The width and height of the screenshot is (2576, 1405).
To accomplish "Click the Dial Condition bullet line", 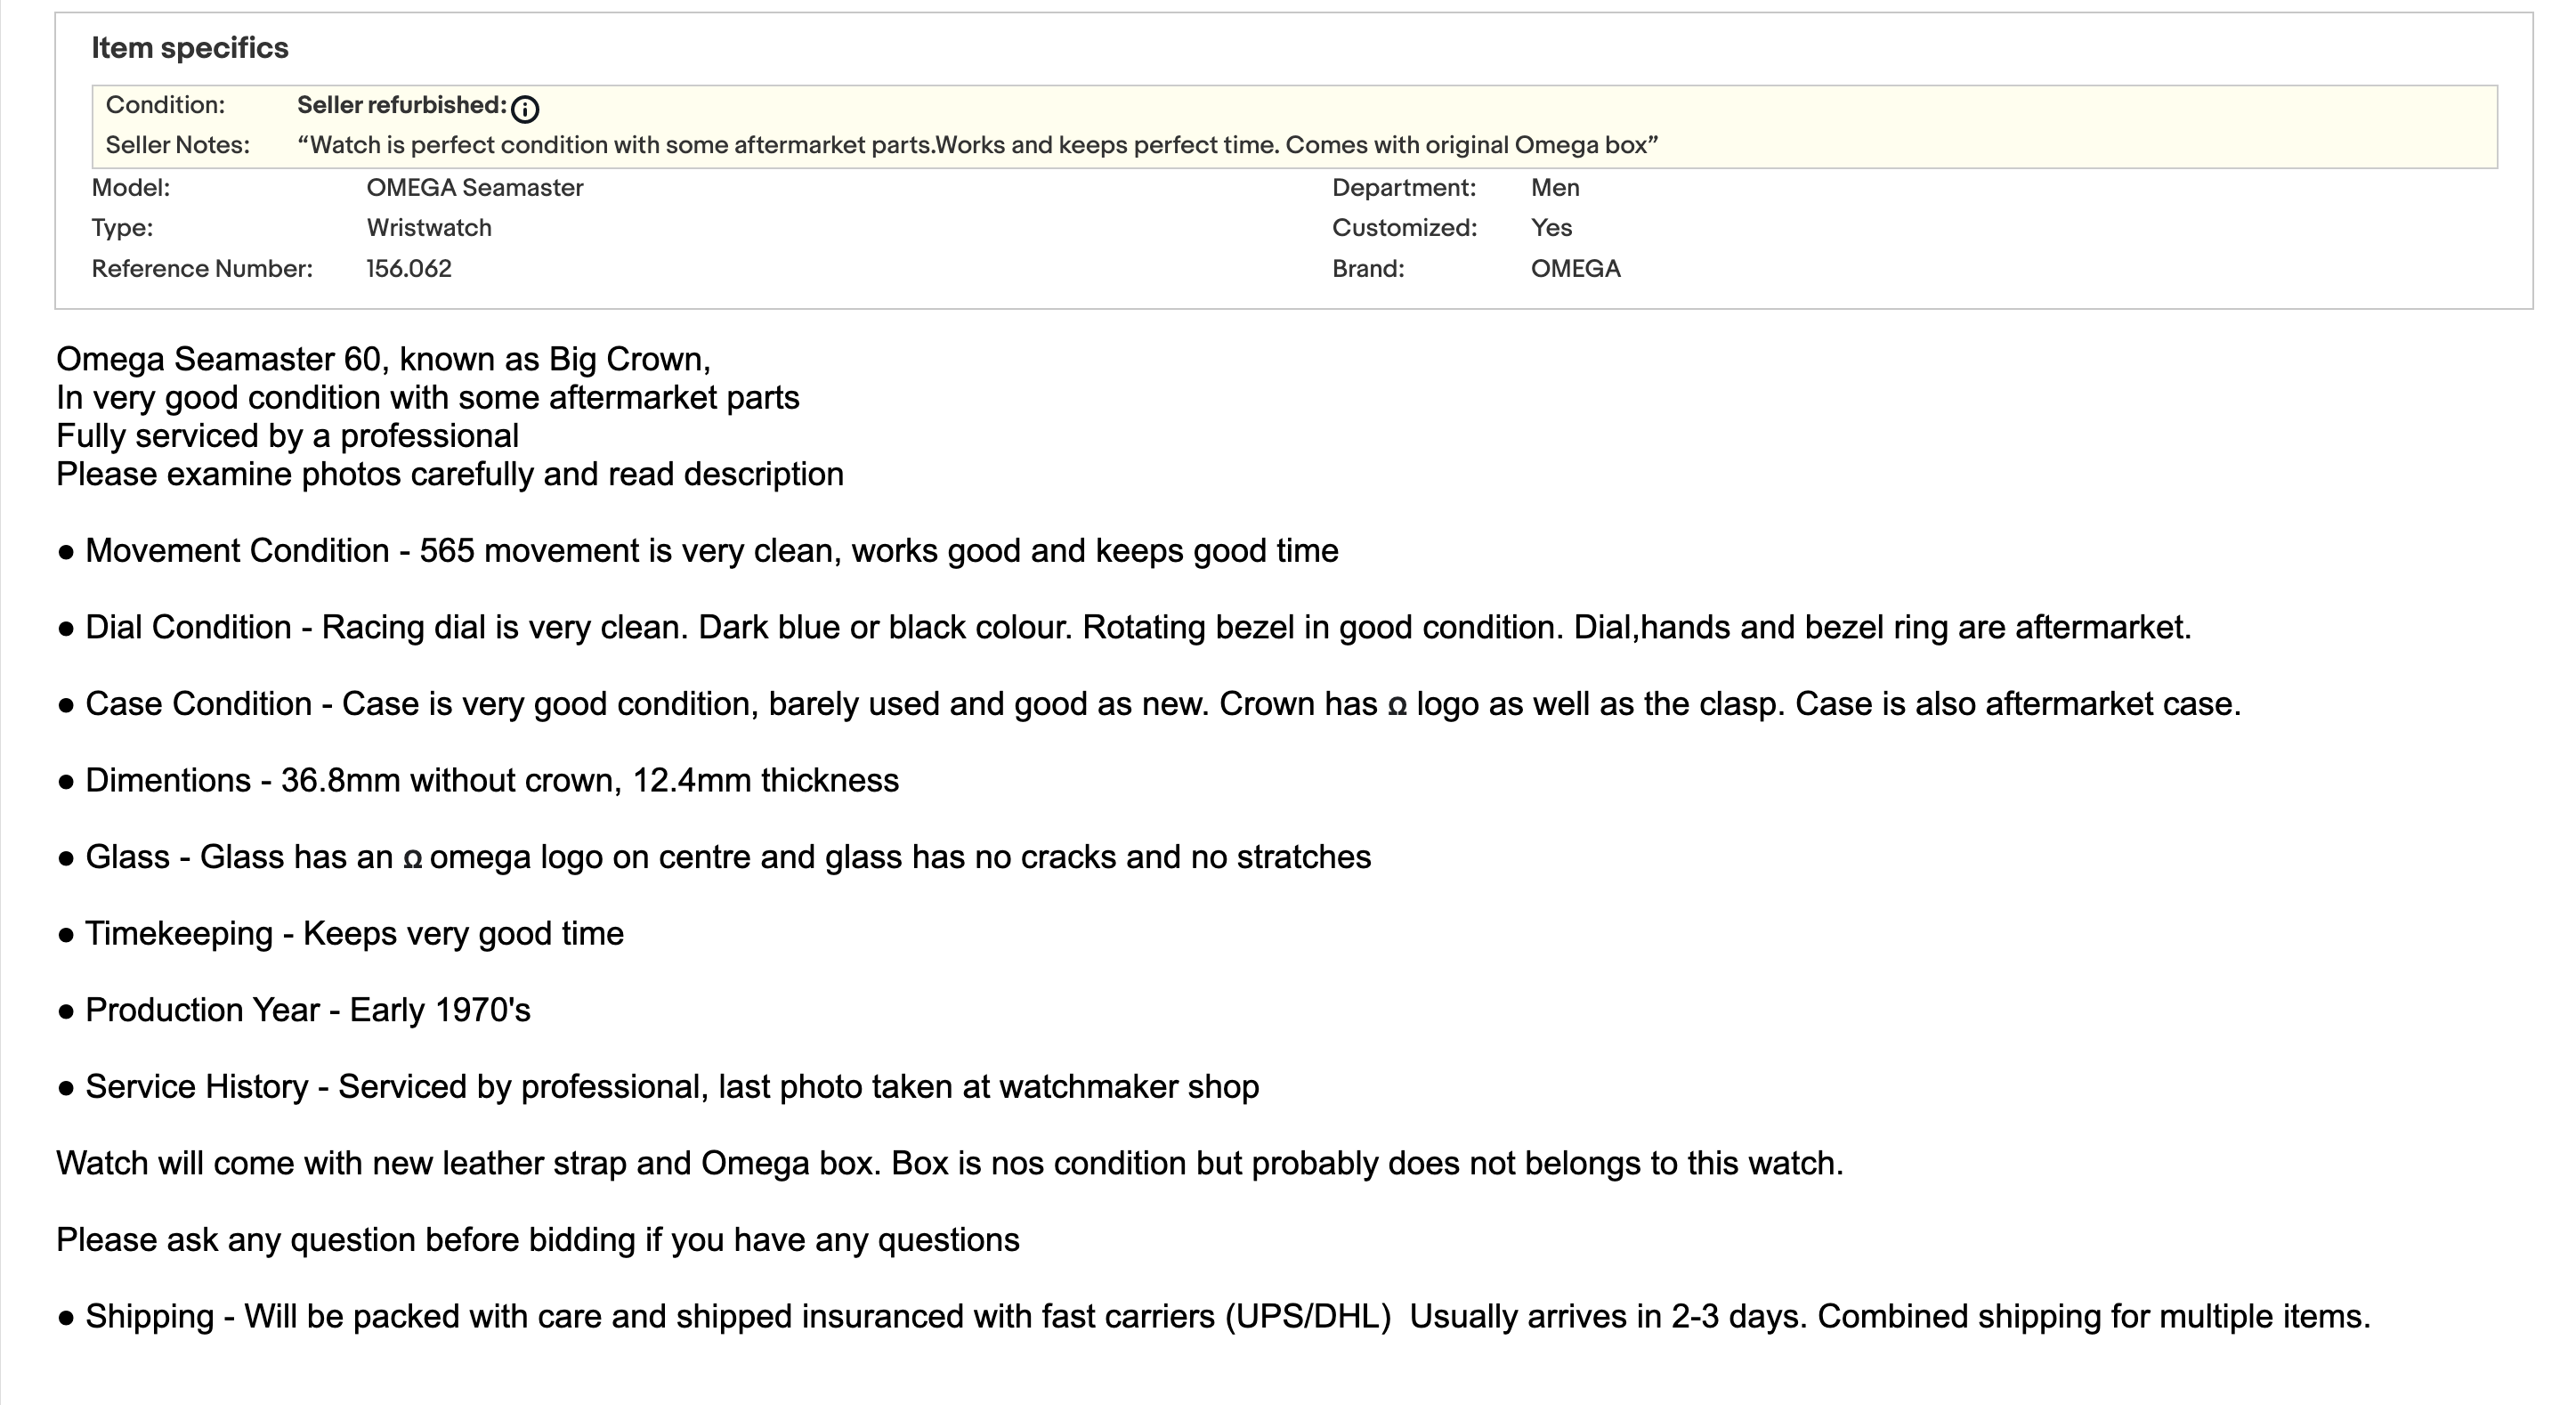I will pyautogui.click(x=1124, y=628).
